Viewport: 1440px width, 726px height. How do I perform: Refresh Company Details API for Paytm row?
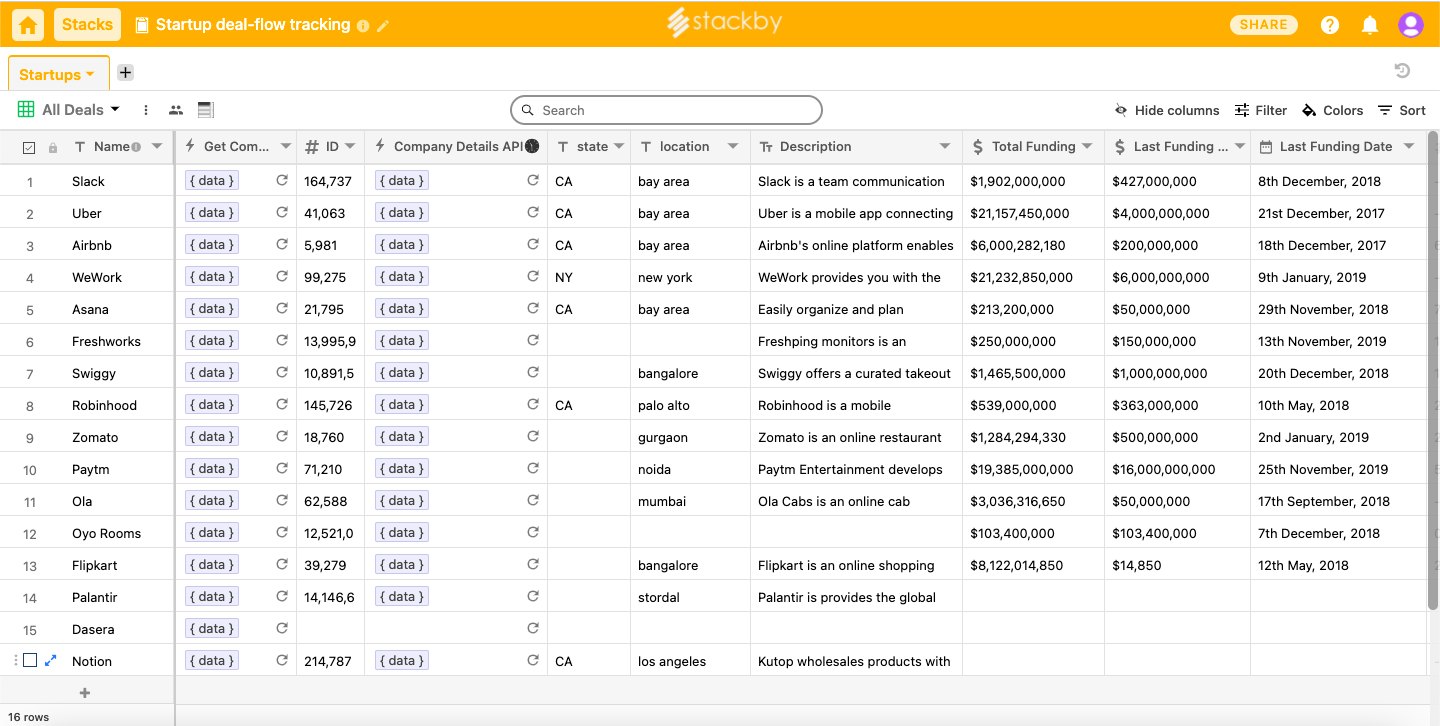click(533, 469)
